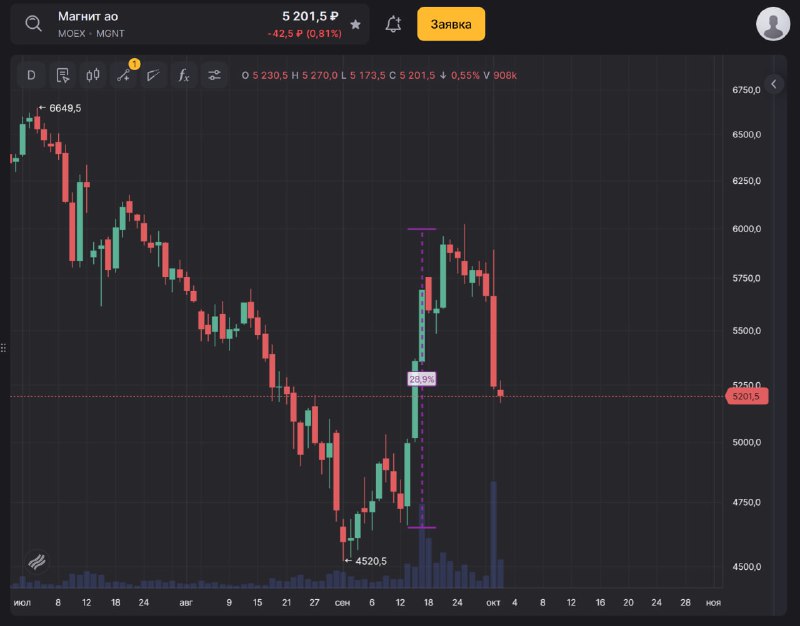800x626 pixels.
Task: Open the fx indicators menu
Action: tap(184, 76)
